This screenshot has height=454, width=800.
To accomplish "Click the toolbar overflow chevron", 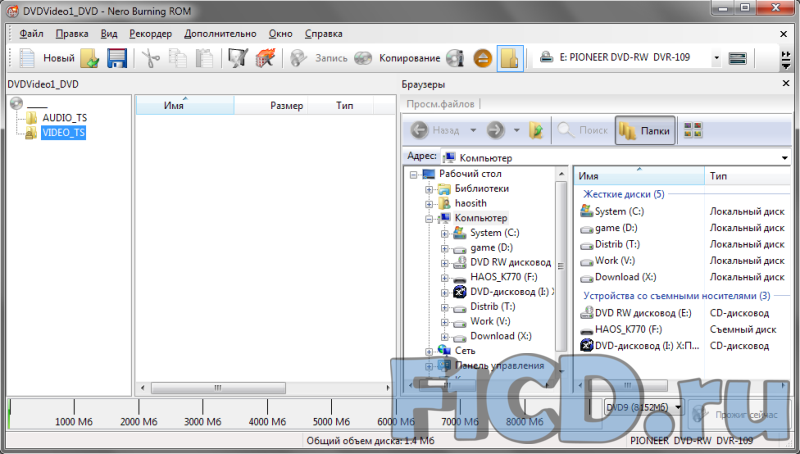I will click(786, 59).
